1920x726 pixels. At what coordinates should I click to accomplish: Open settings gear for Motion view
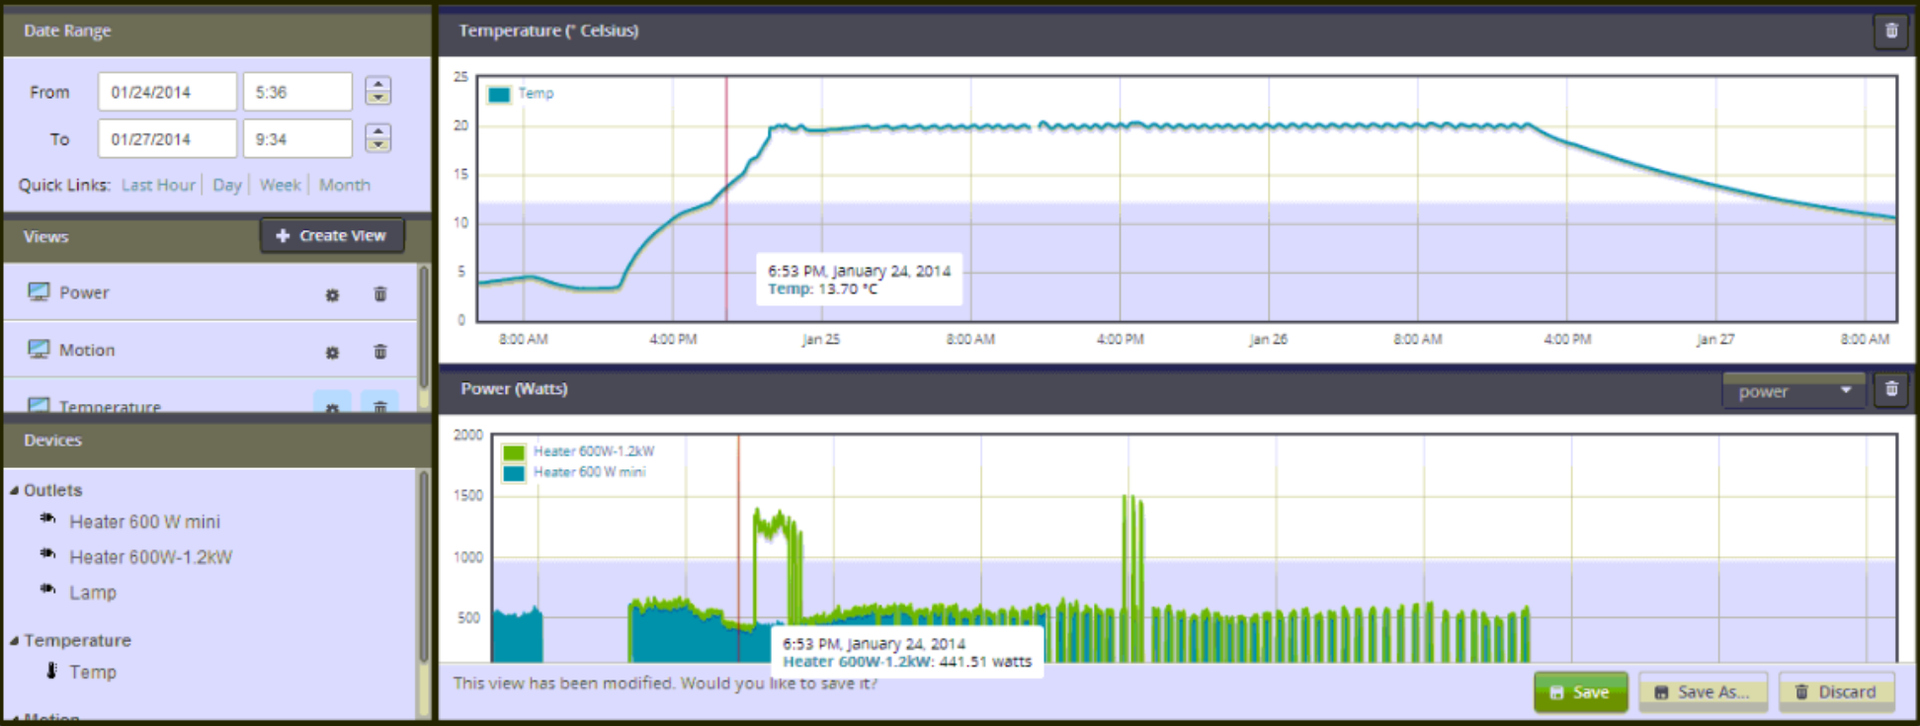pyautogui.click(x=332, y=352)
